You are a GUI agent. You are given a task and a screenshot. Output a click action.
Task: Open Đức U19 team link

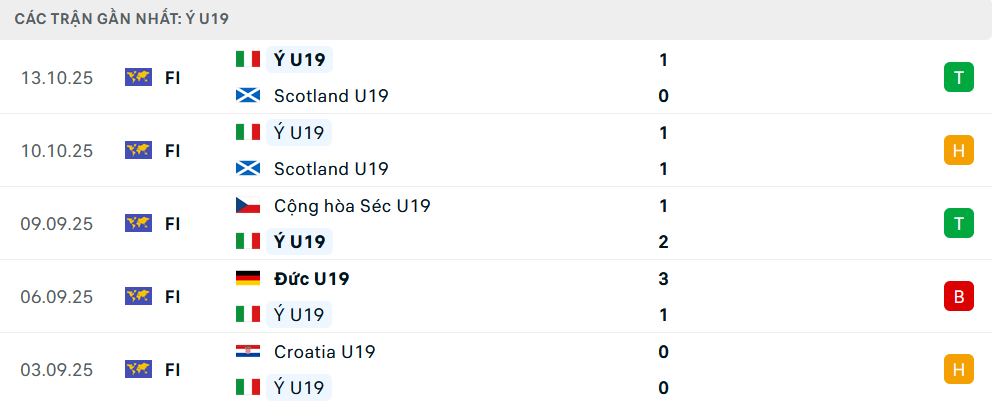click(x=311, y=278)
